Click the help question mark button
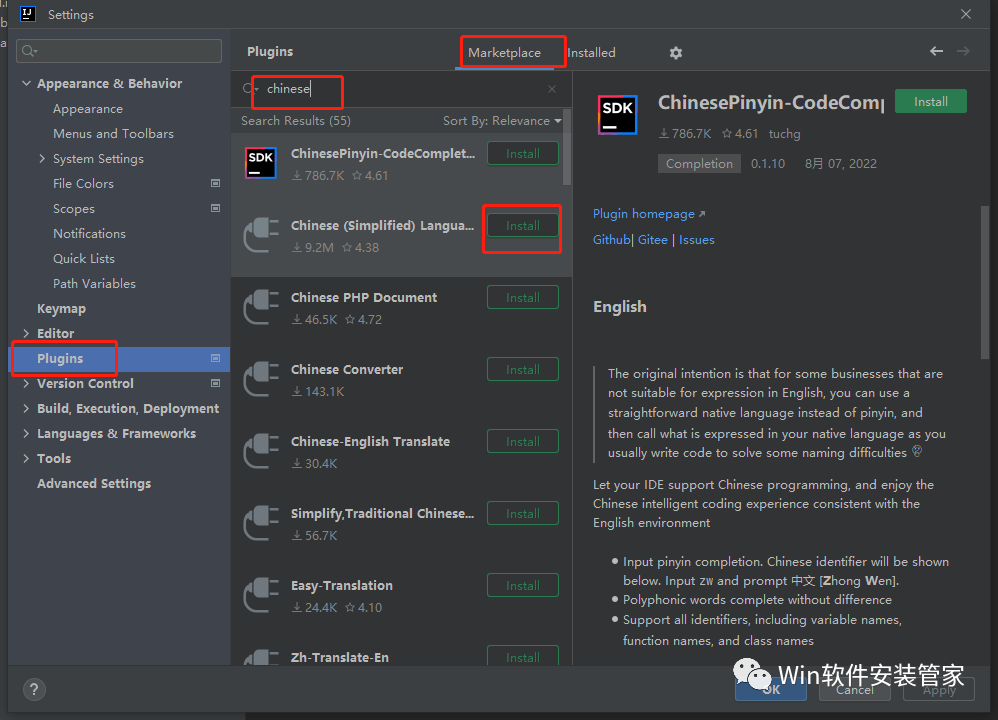 (34, 689)
